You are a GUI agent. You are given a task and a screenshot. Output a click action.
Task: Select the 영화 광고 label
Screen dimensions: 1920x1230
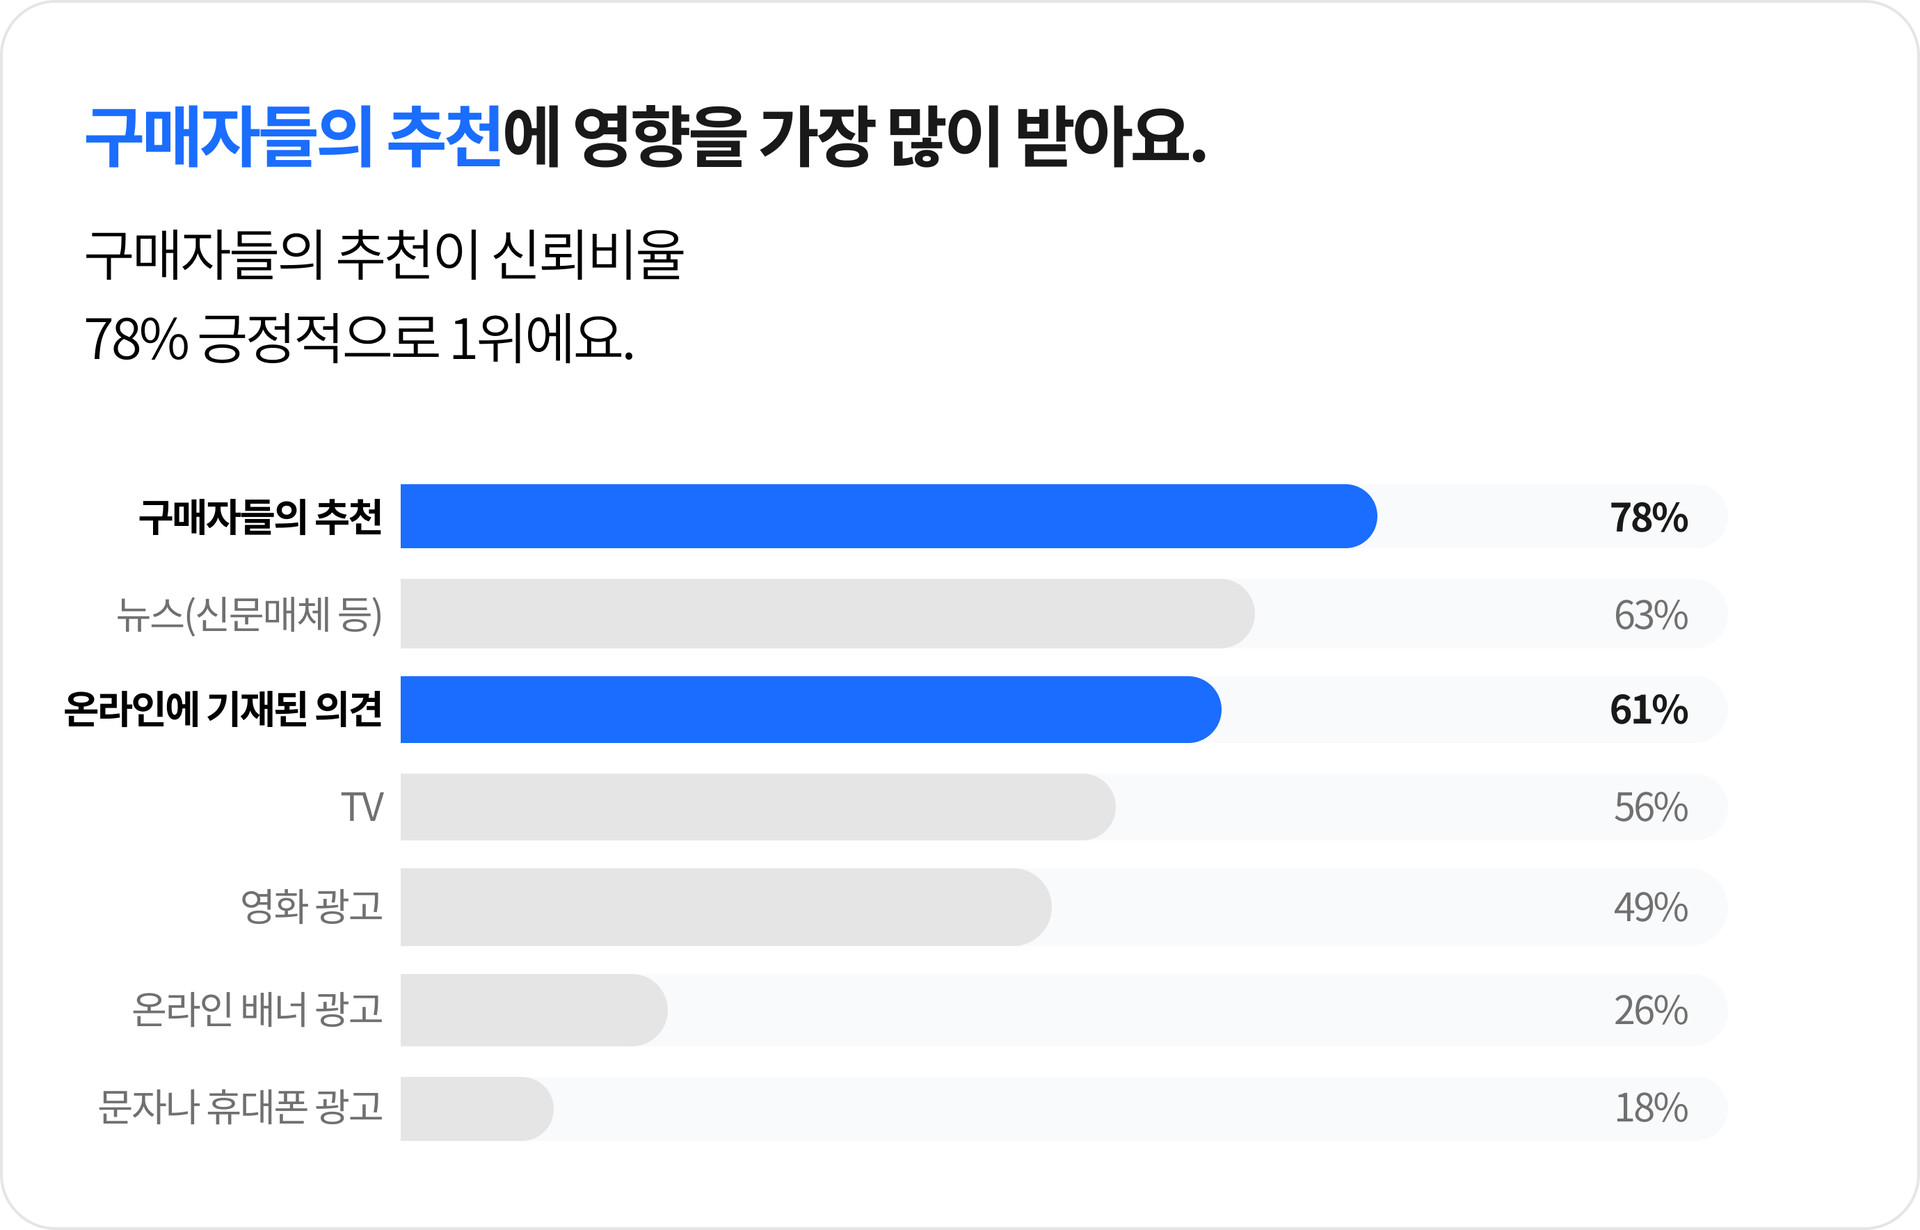(x=312, y=906)
